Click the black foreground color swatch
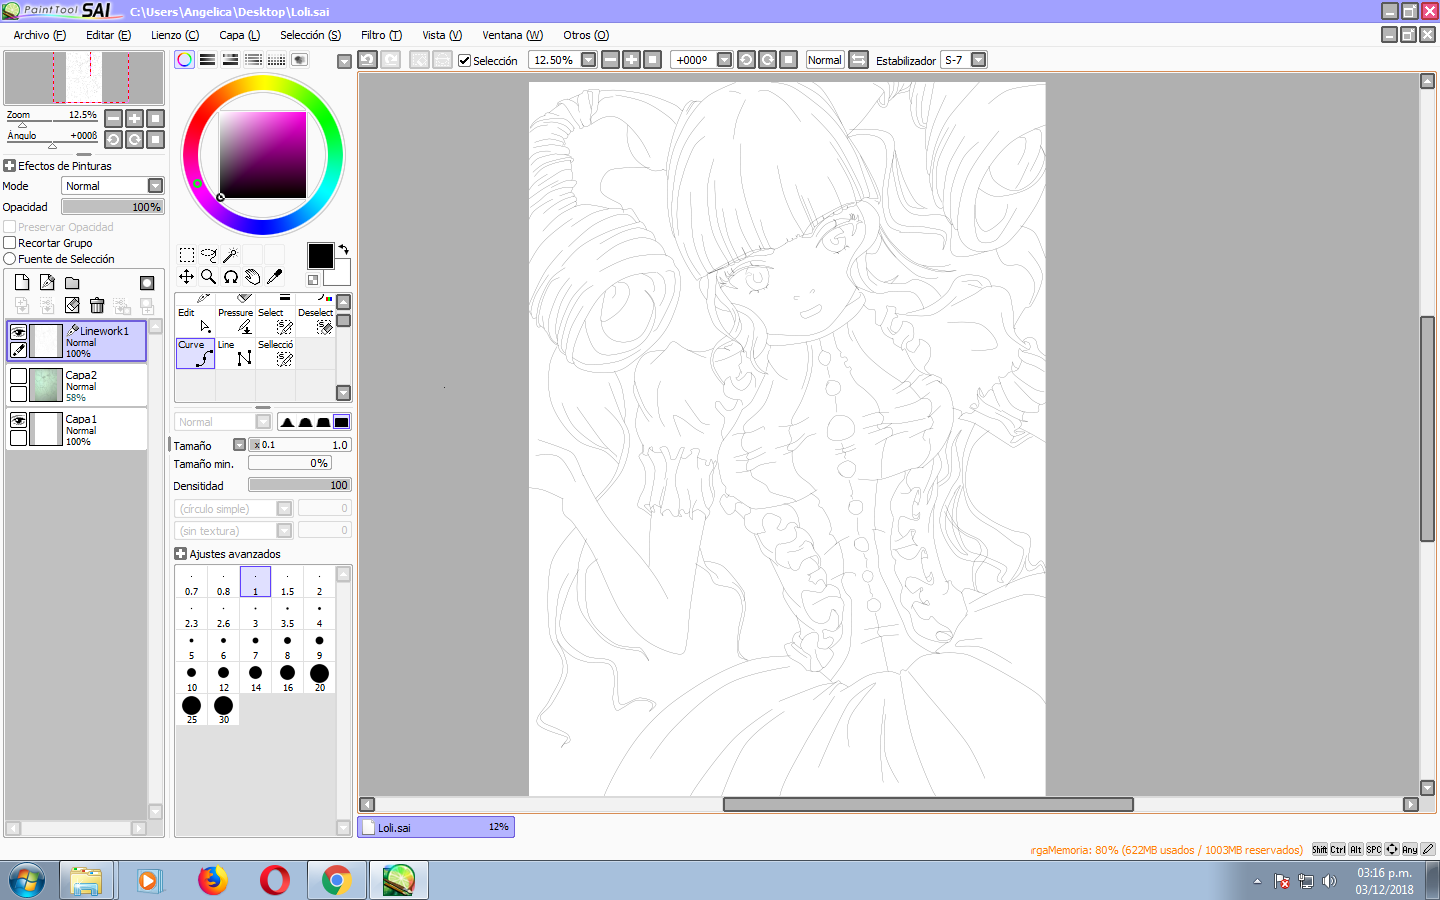 tap(321, 256)
